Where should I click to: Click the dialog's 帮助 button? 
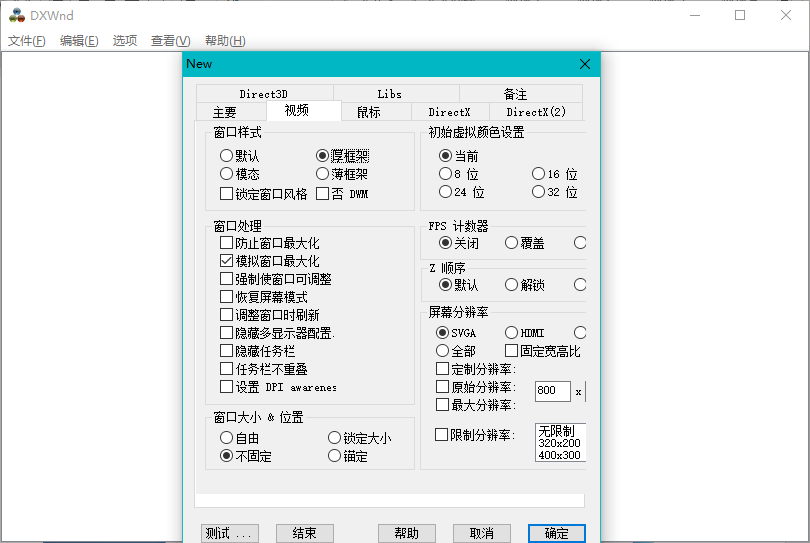point(407,533)
